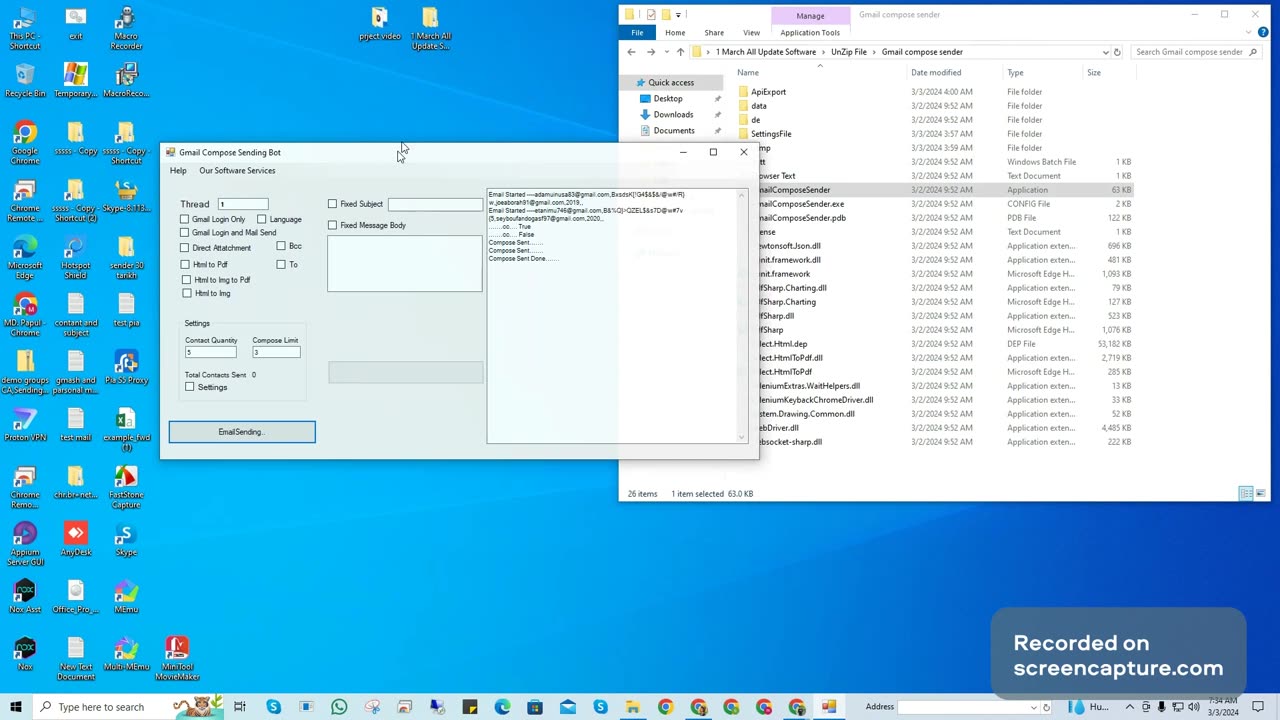Enable Gmail Login and Mail Send checkbox
This screenshot has height=720, width=1280.
pyautogui.click(x=185, y=233)
